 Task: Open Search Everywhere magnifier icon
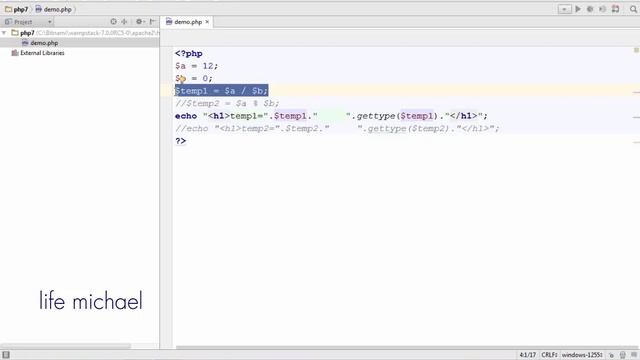(x=633, y=9)
